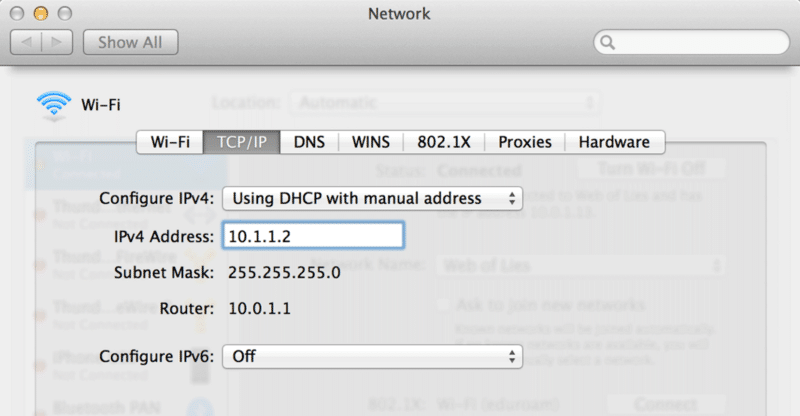Click router value 10.0.1.1

click(x=260, y=308)
